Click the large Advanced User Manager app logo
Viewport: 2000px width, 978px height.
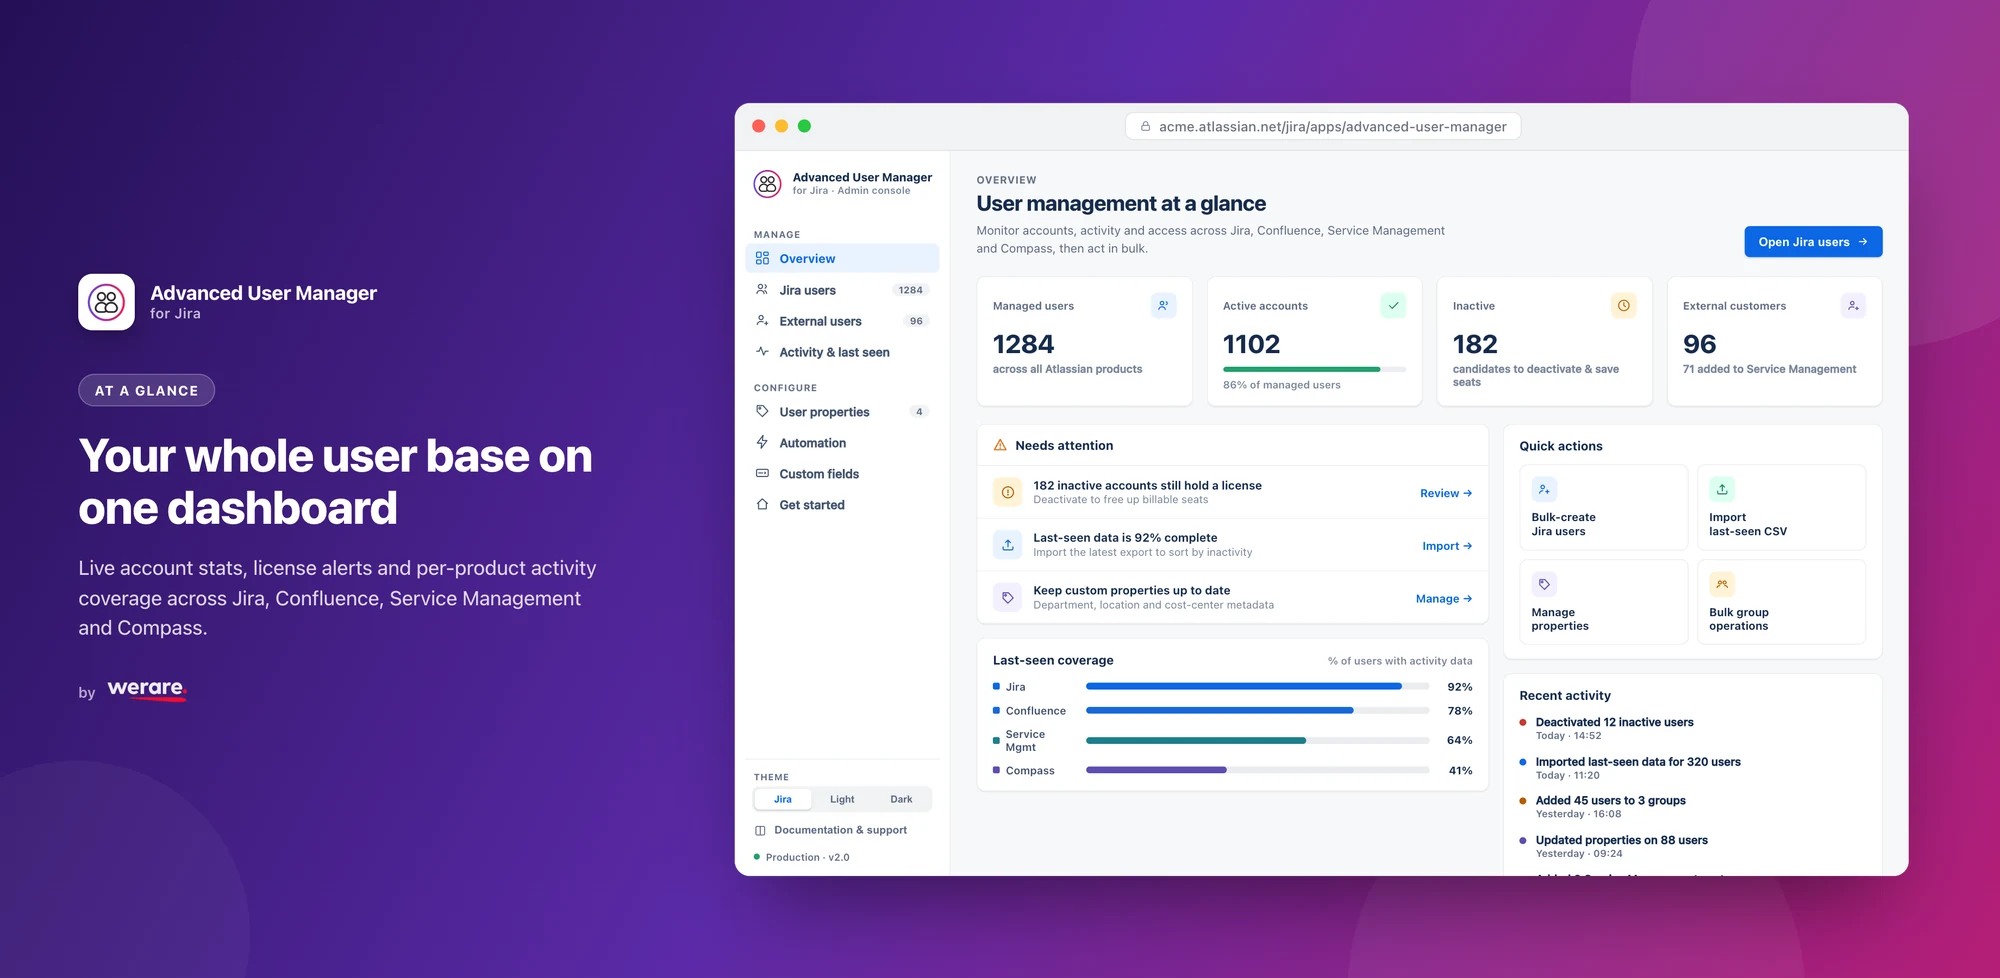tap(106, 302)
